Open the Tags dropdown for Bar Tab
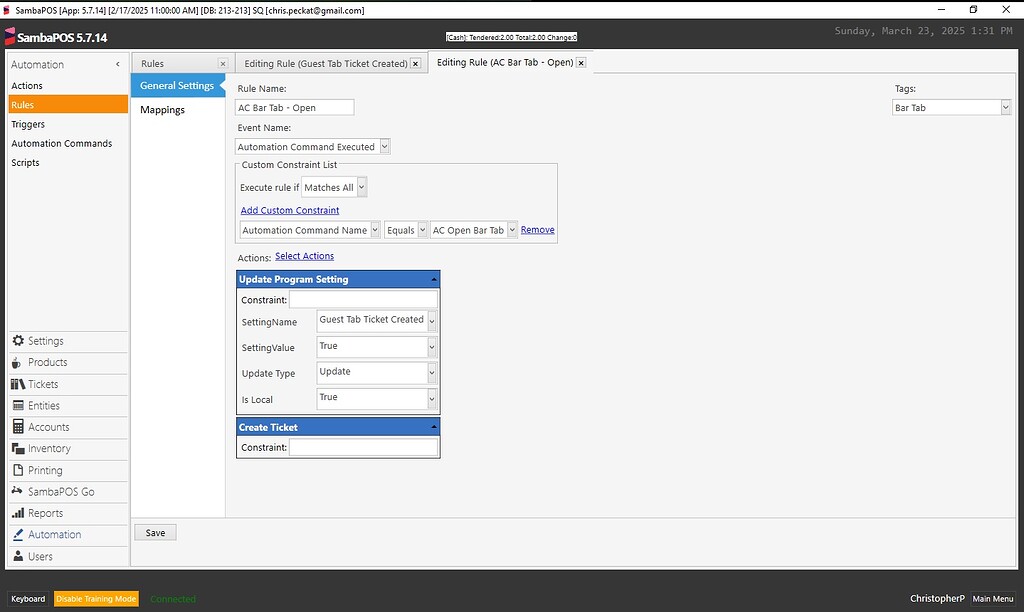Image resolution: width=1024 pixels, height=612 pixels. pyautogui.click(x=1004, y=105)
